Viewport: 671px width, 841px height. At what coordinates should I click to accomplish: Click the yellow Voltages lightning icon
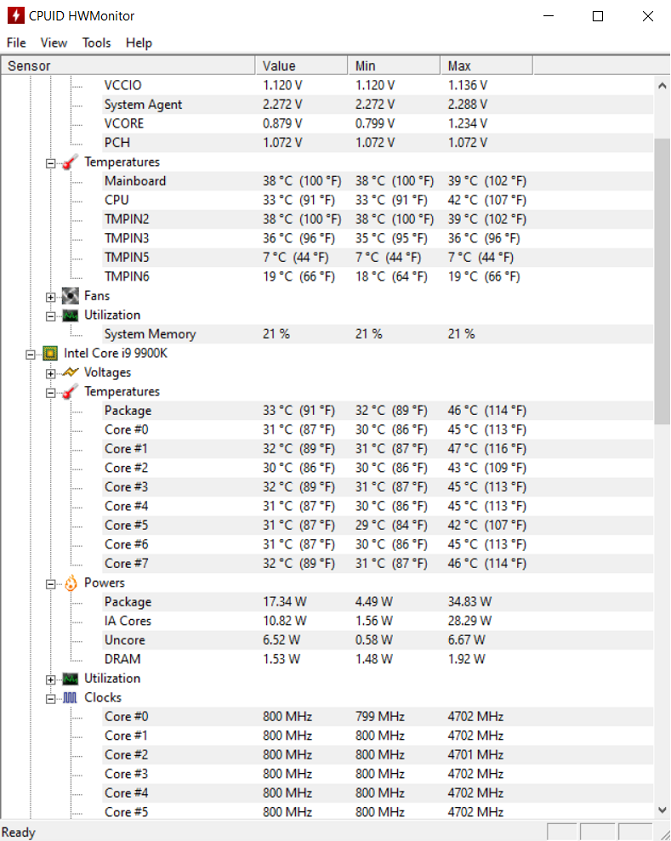(70, 372)
